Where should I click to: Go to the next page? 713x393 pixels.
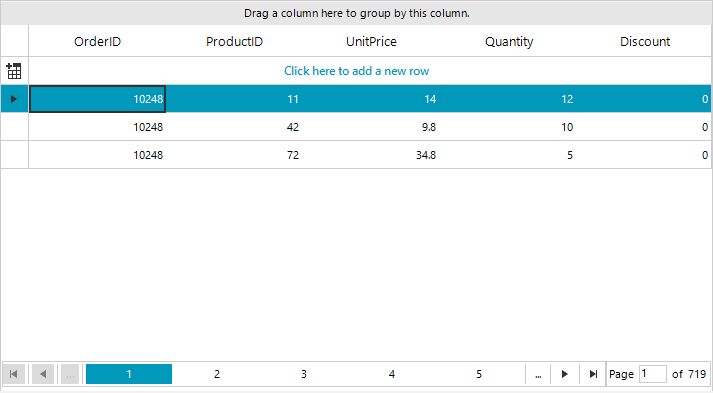(565, 374)
